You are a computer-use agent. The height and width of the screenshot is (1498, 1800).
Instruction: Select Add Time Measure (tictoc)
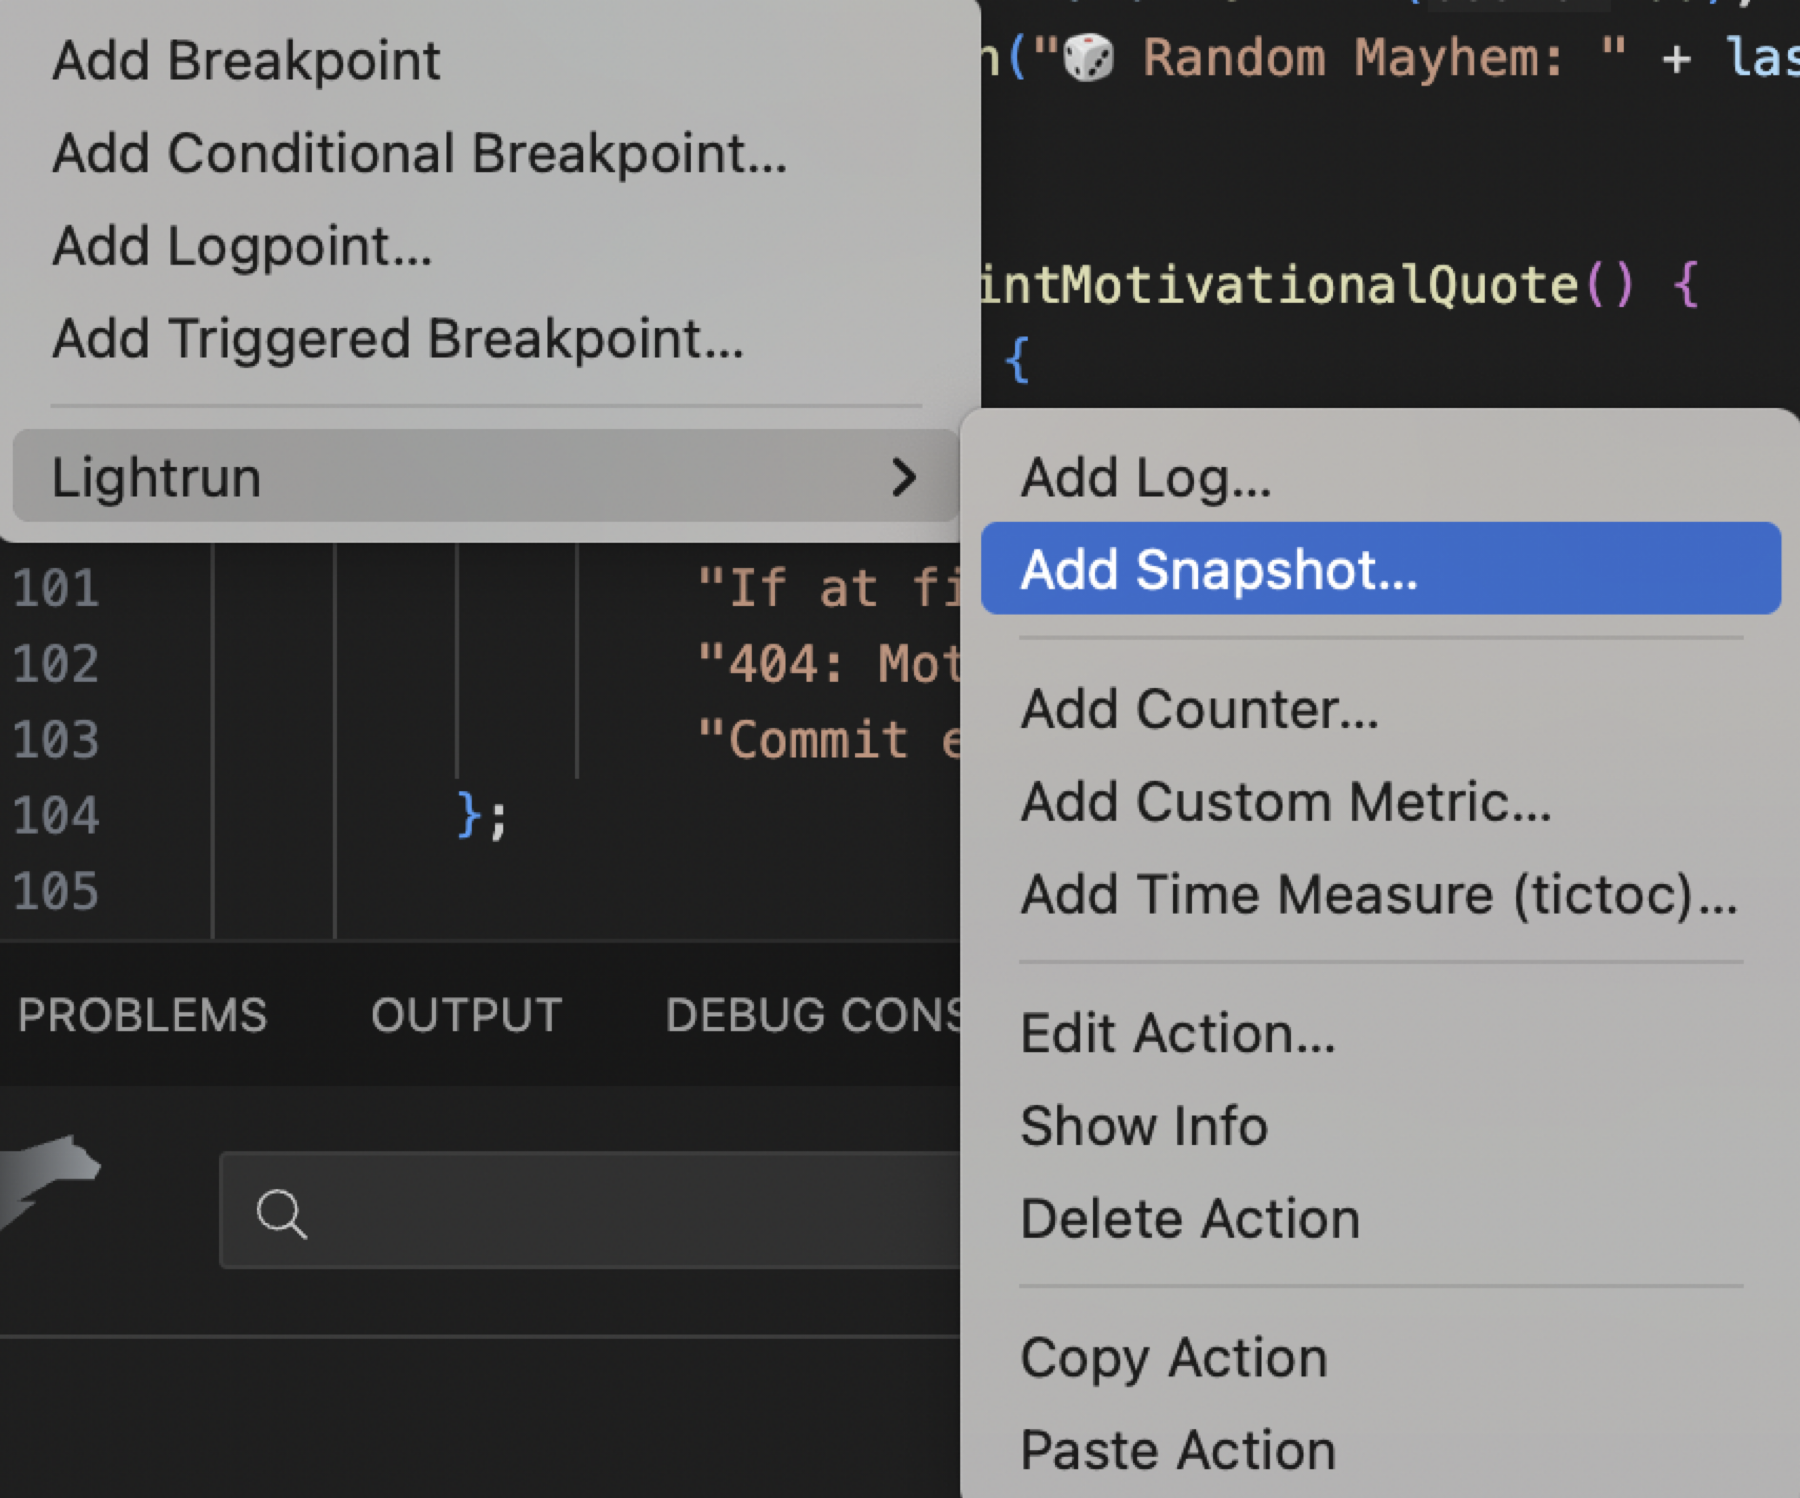coord(1378,895)
